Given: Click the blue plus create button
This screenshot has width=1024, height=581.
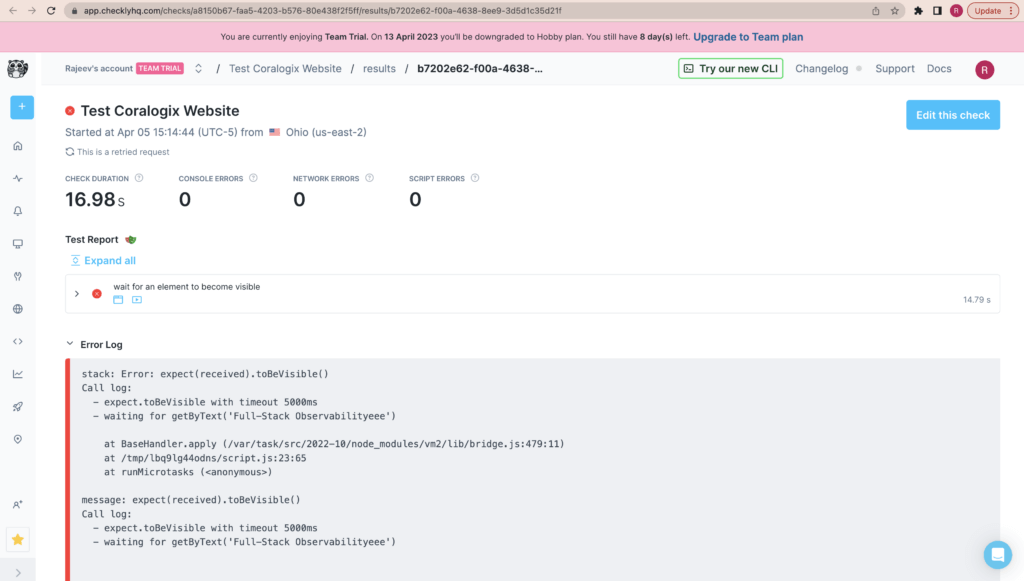Looking at the screenshot, I should (22, 107).
